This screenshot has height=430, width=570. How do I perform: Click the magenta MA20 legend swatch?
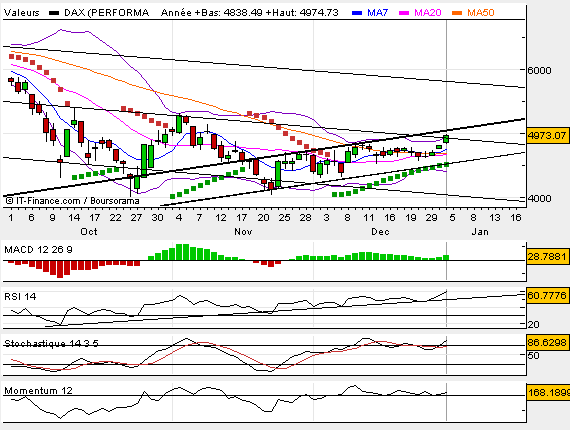[x=404, y=13]
